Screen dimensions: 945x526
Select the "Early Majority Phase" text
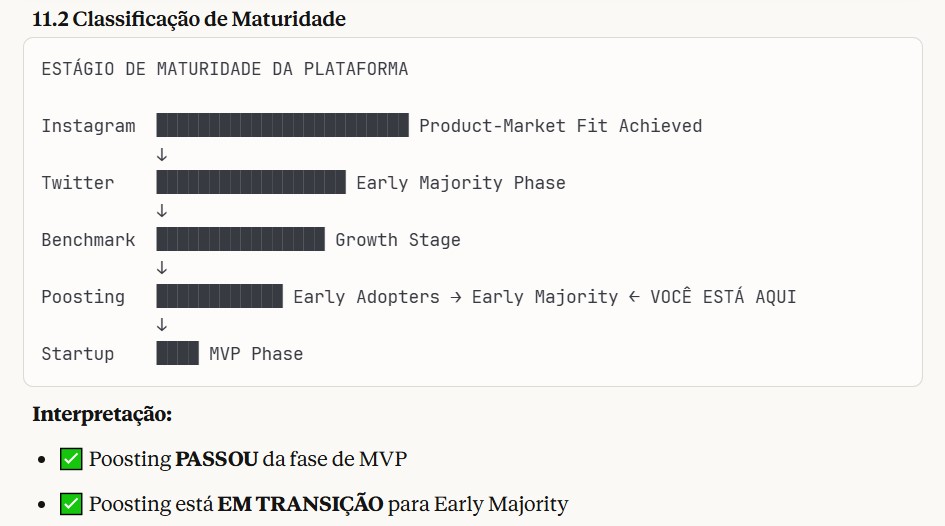pyautogui.click(x=460, y=183)
